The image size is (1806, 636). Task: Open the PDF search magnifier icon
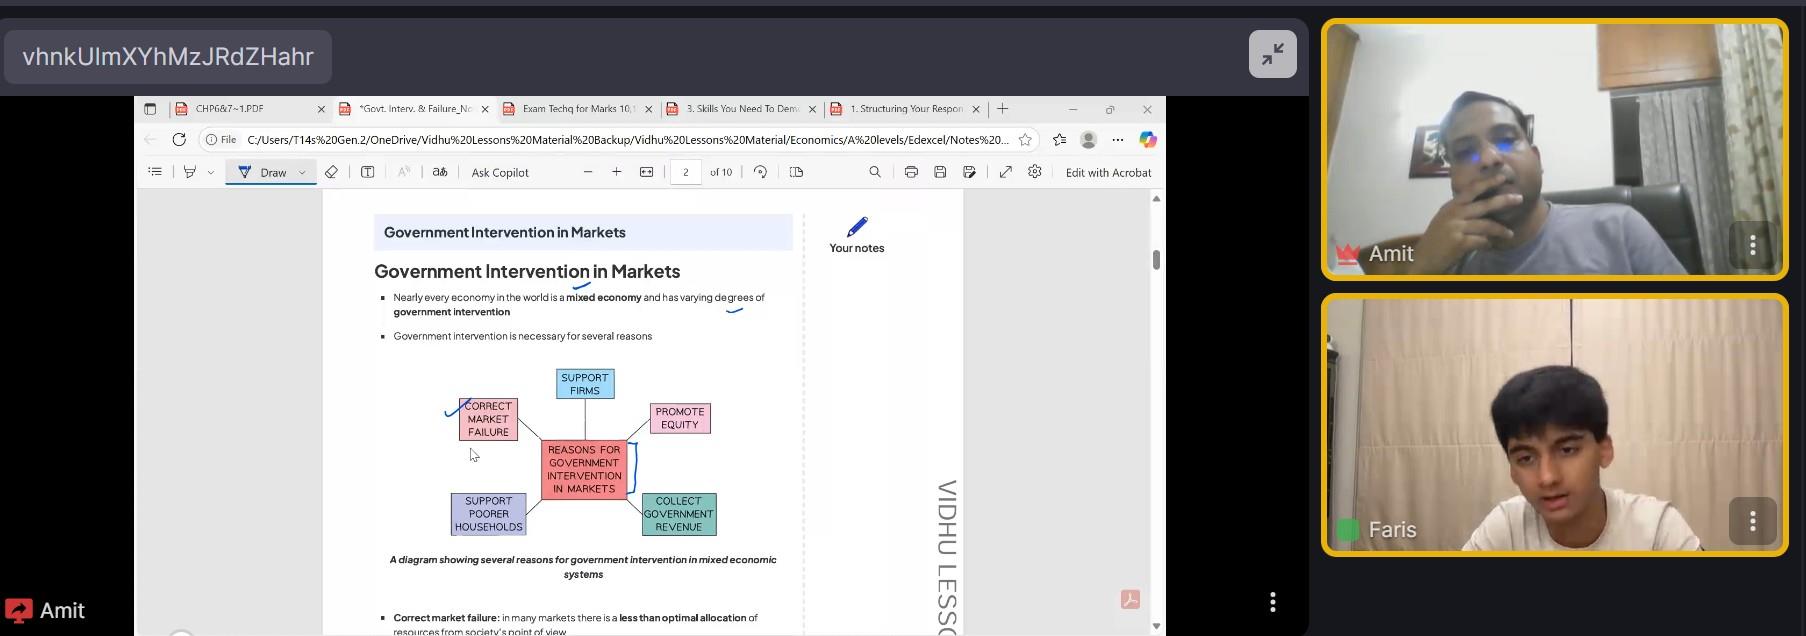click(875, 172)
